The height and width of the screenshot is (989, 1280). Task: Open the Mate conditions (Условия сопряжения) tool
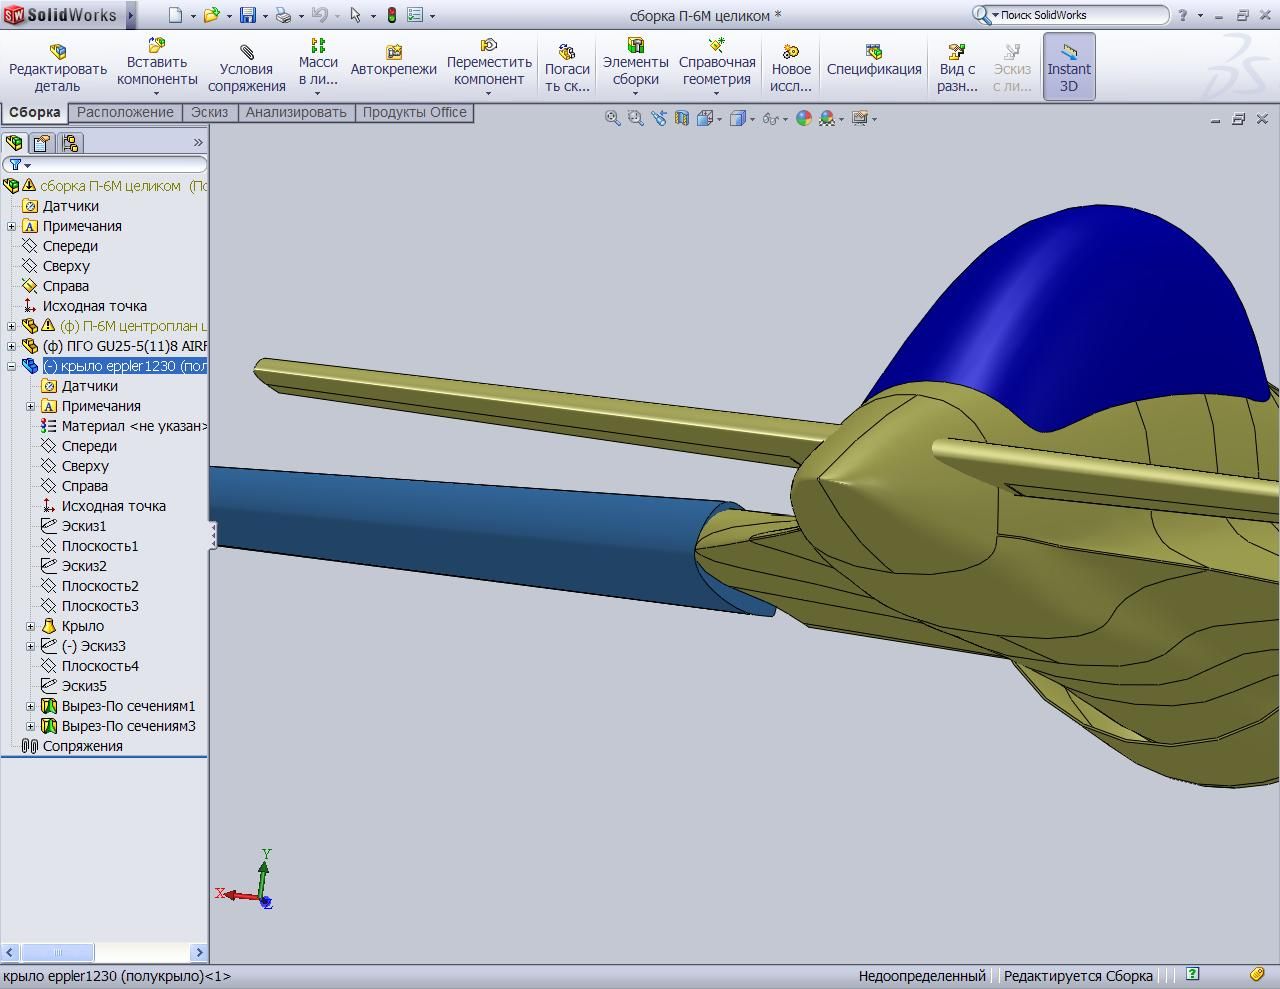[246, 51]
